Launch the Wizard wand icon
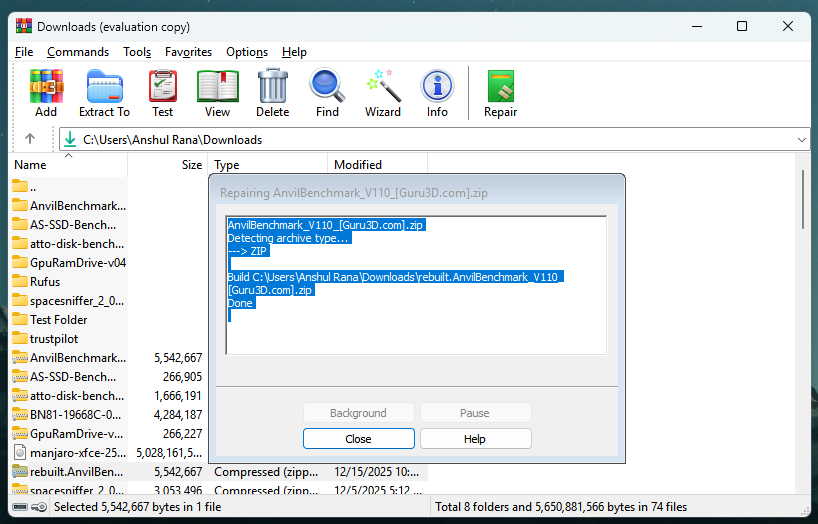The image size is (818, 524). click(383, 86)
